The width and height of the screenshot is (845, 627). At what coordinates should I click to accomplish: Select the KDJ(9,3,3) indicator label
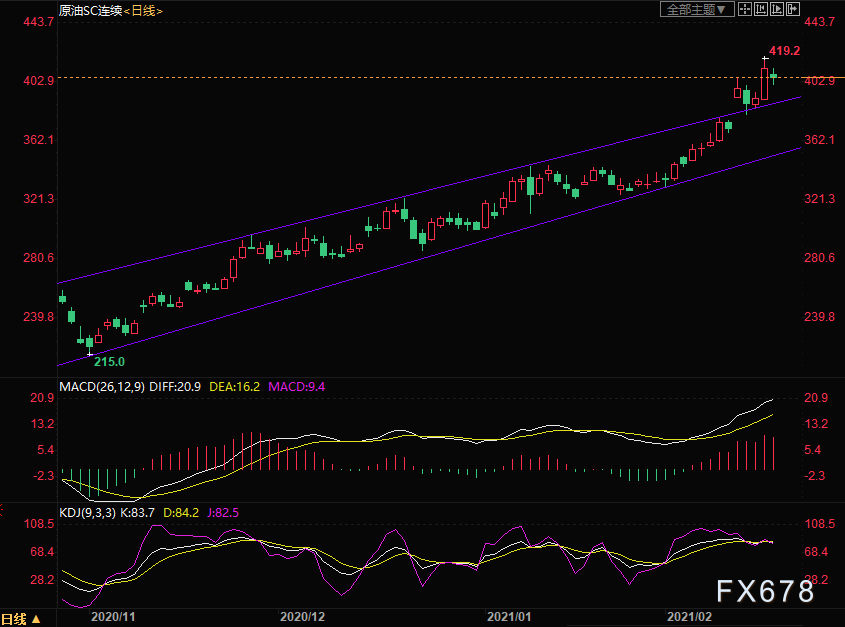coord(90,513)
